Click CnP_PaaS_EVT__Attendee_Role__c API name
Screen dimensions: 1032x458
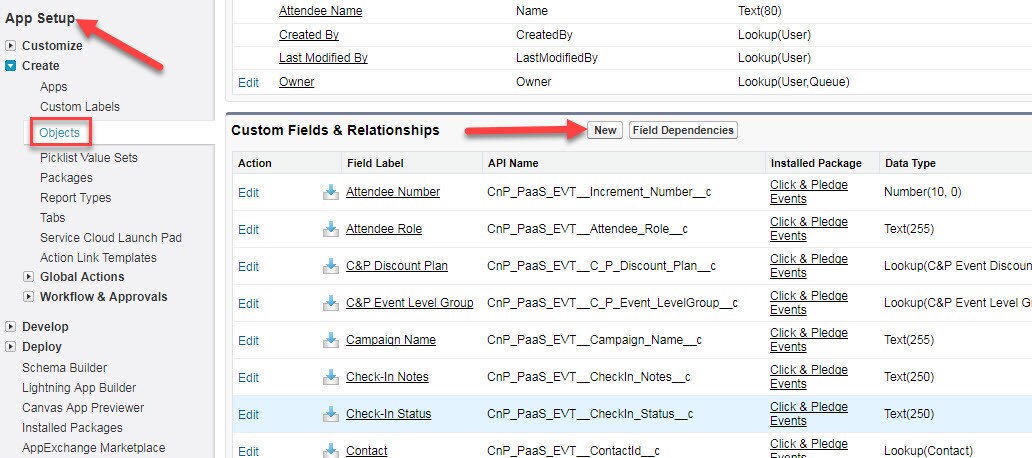pos(587,229)
